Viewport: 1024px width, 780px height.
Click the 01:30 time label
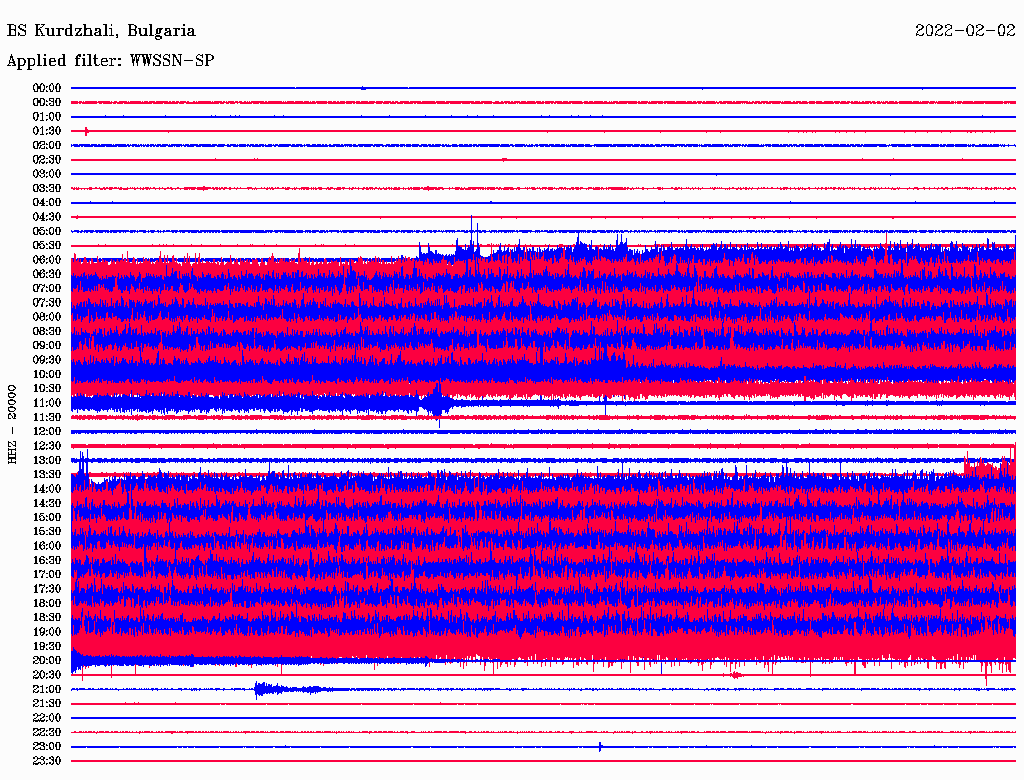click(x=47, y=131)
